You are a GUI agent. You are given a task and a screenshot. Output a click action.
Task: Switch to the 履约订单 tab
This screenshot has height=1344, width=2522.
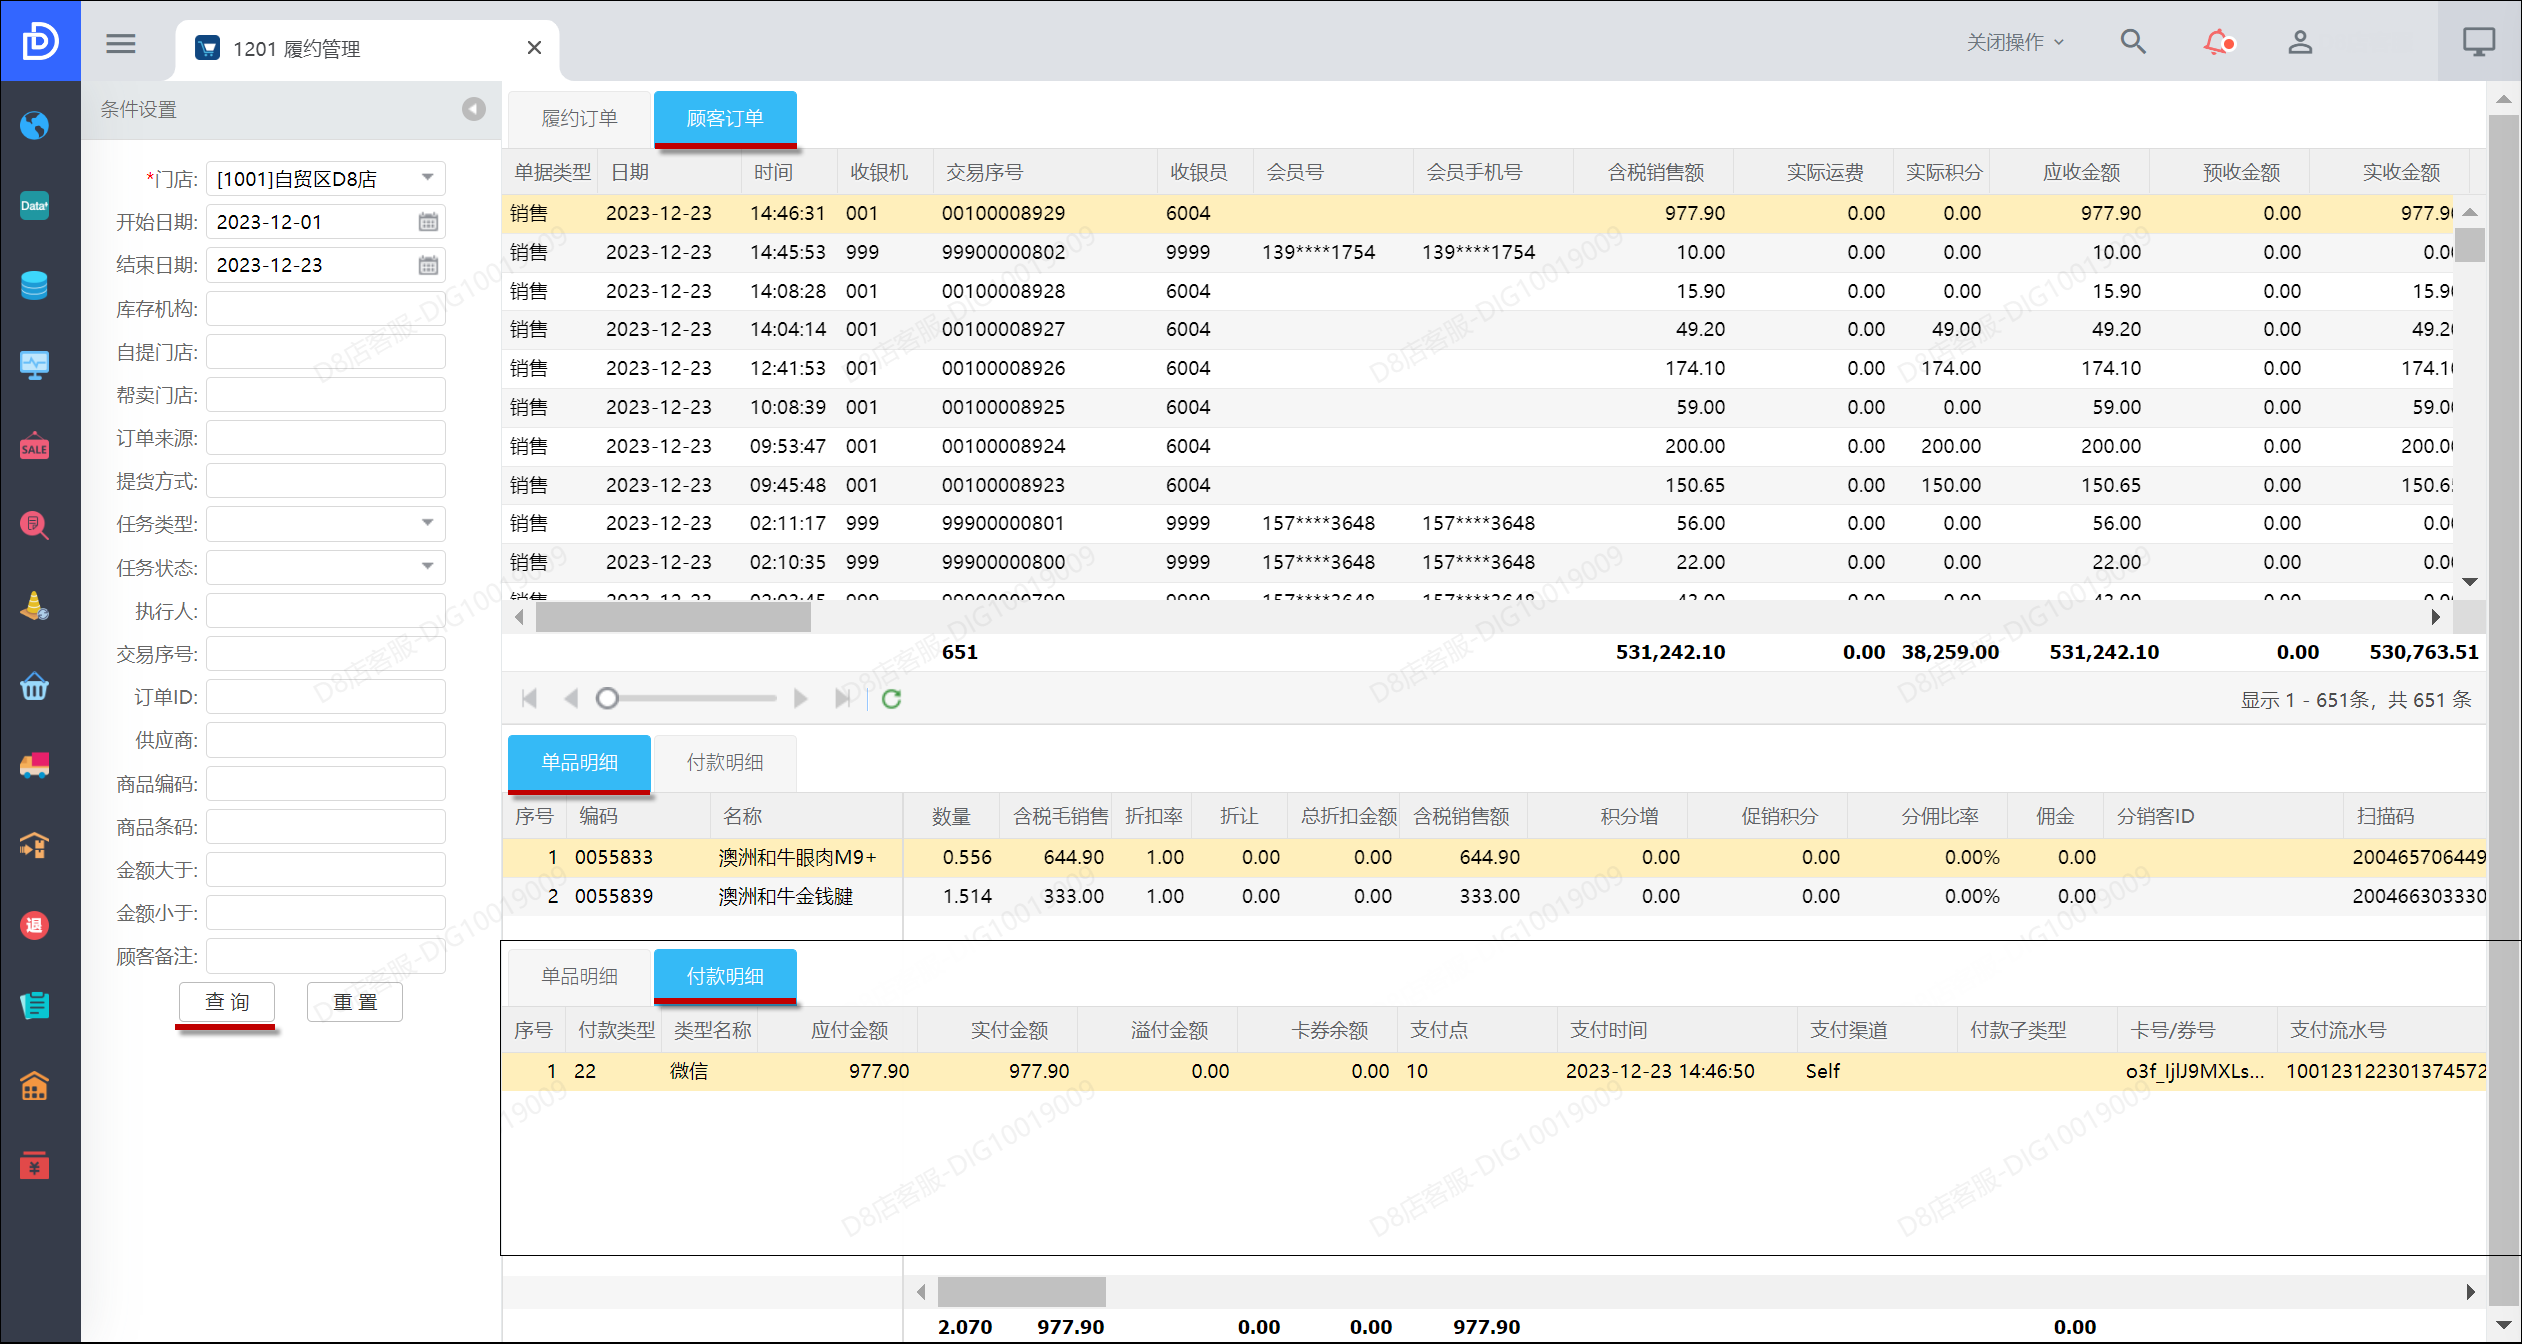(x=580, y=118)
